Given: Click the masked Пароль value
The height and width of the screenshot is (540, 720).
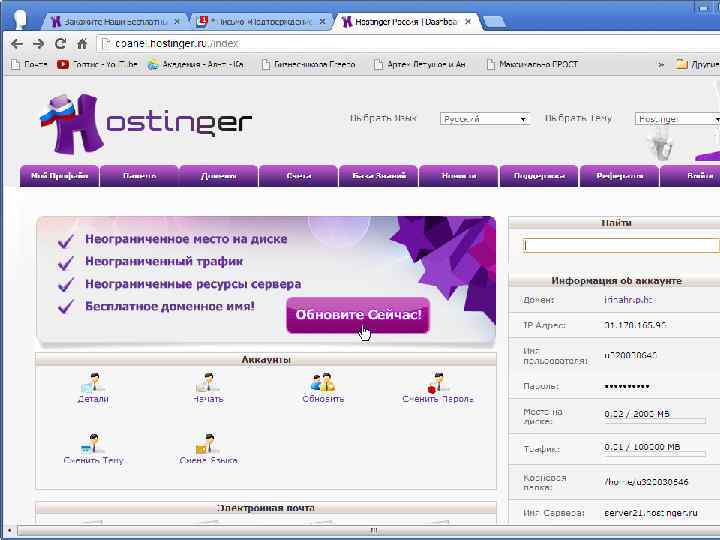Looking at the screenshot, I should coord(627,387).
